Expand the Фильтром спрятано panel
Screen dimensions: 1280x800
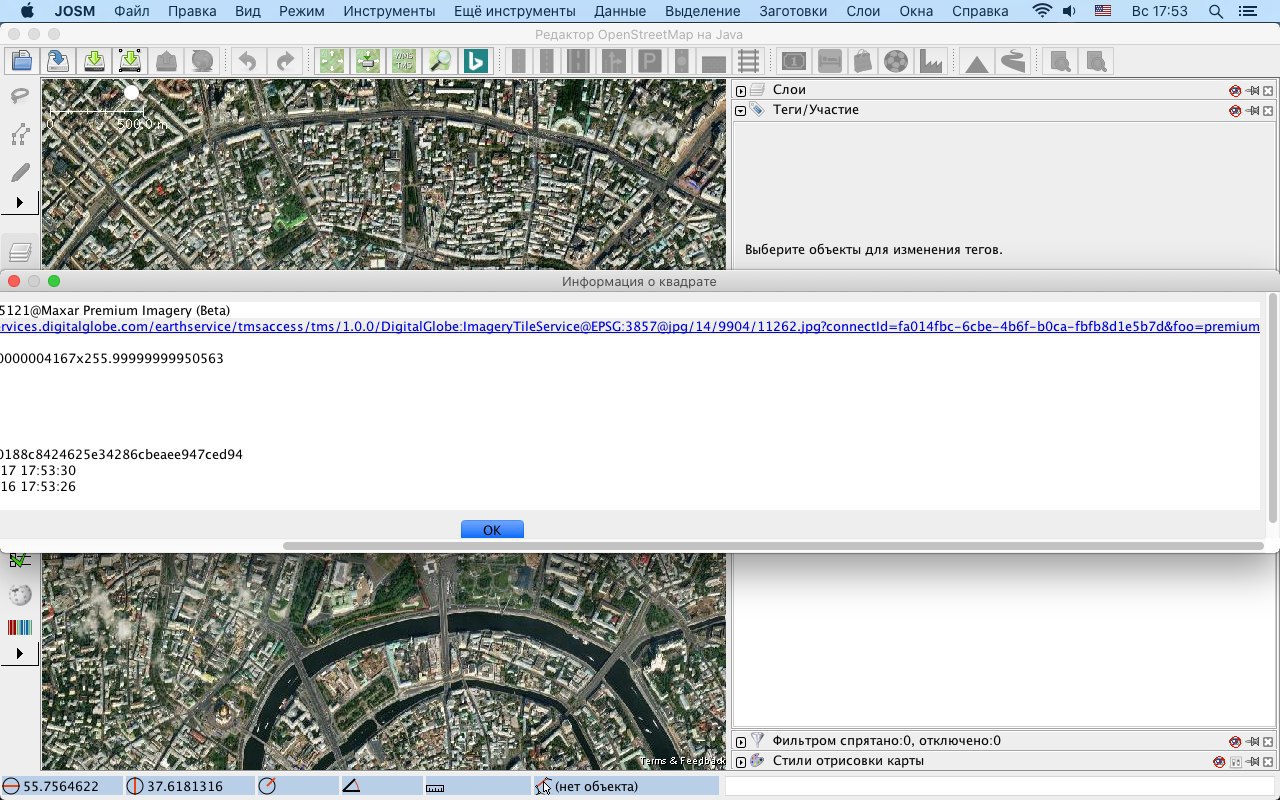[x=741, y=742]
